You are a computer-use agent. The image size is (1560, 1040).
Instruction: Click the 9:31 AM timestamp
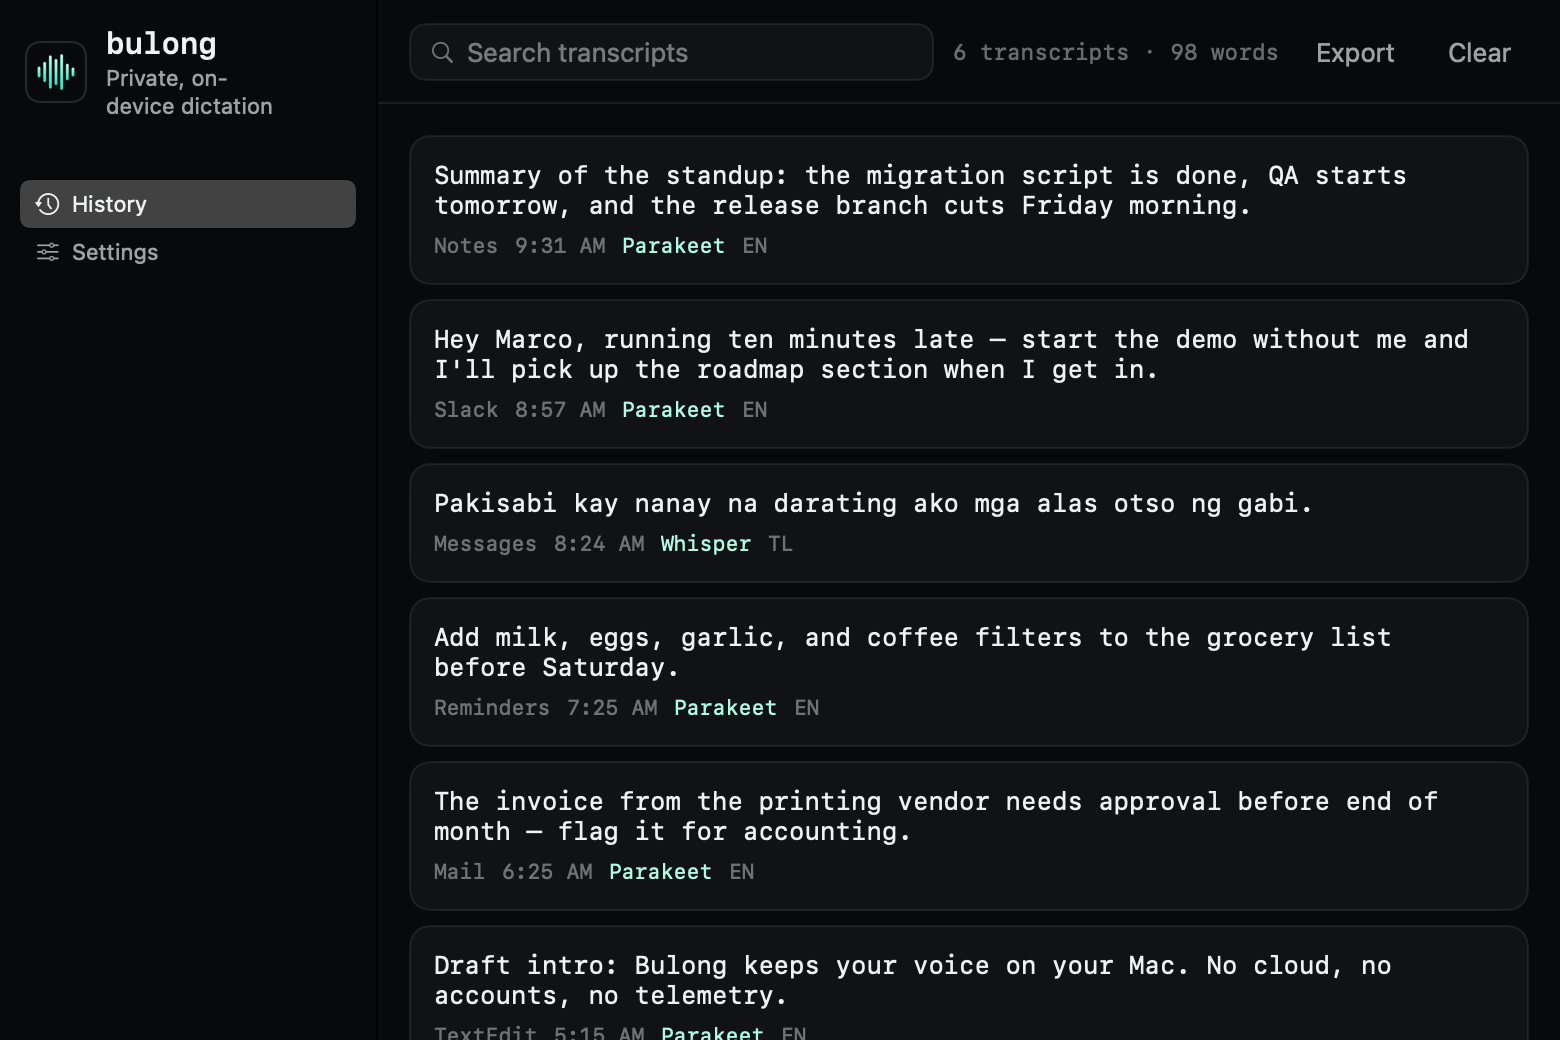(560, 246)
